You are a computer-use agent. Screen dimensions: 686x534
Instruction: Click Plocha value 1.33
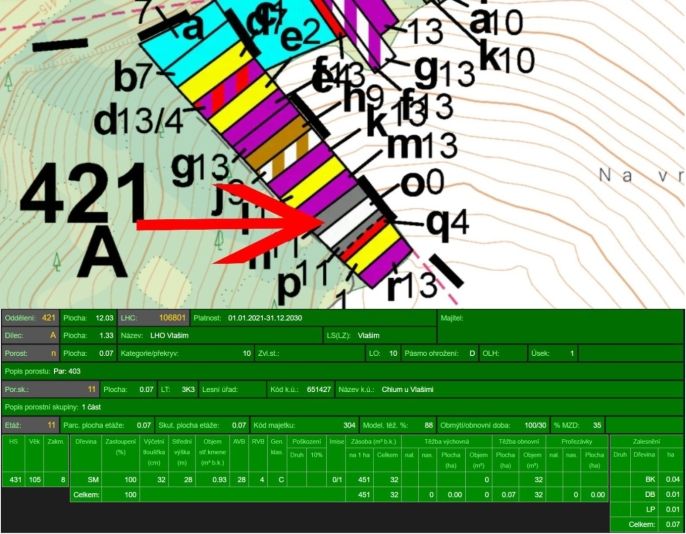(105, 335)
